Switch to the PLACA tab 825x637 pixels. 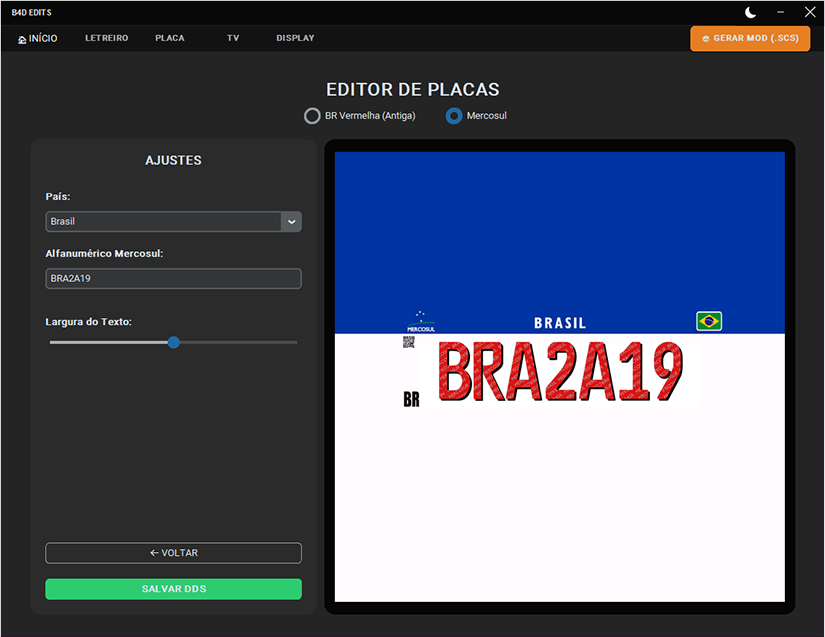pos(169,38)
